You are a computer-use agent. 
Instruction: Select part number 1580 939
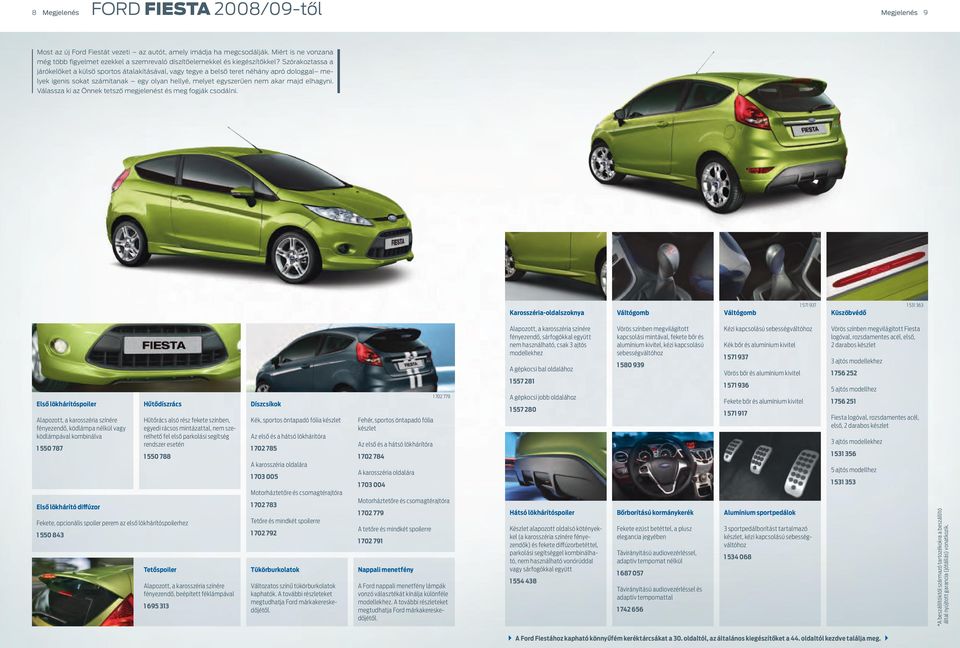pos(631,364)
